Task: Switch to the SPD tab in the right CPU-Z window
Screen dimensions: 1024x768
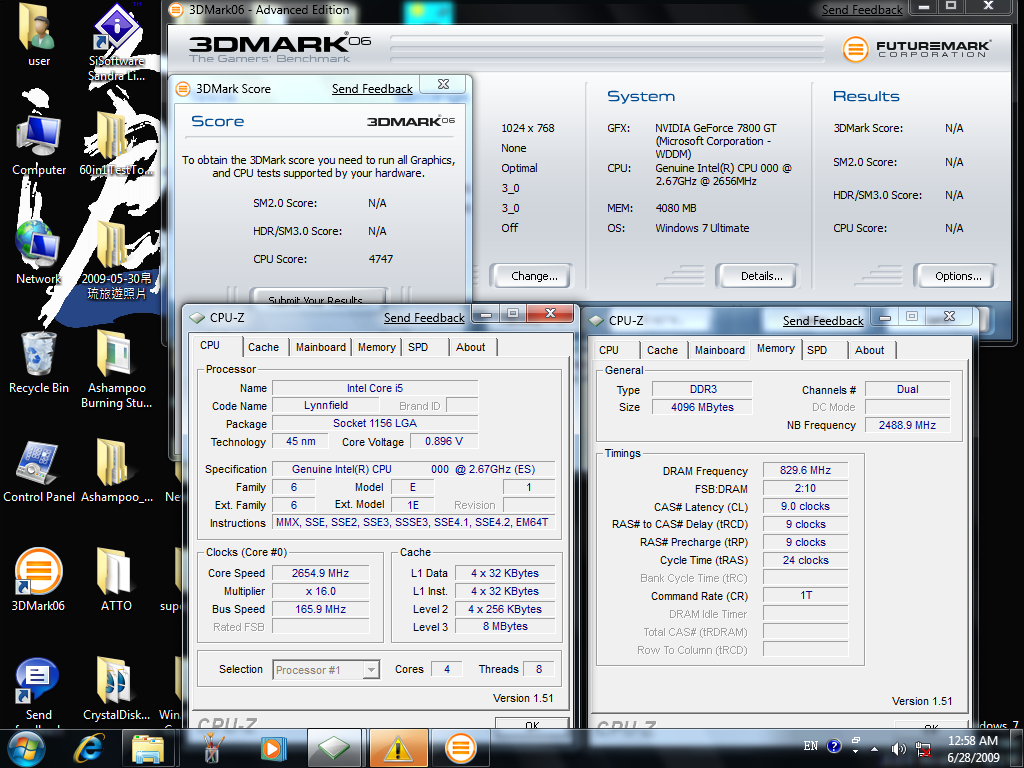Action: click(x=817, y=350)
